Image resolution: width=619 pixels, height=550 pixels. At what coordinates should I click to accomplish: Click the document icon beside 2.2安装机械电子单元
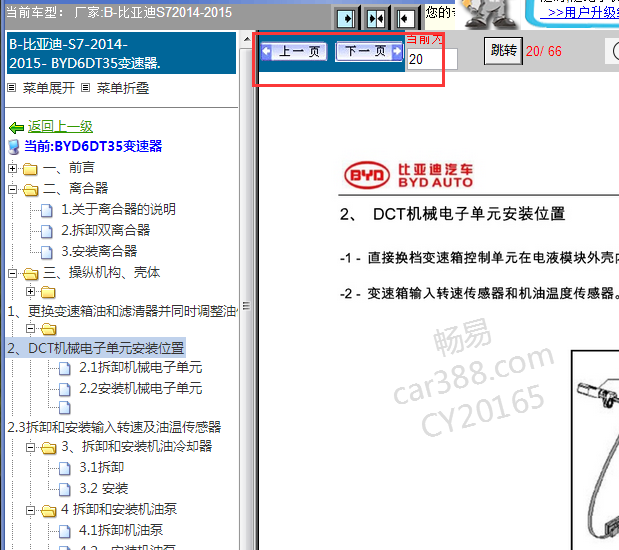64,389
